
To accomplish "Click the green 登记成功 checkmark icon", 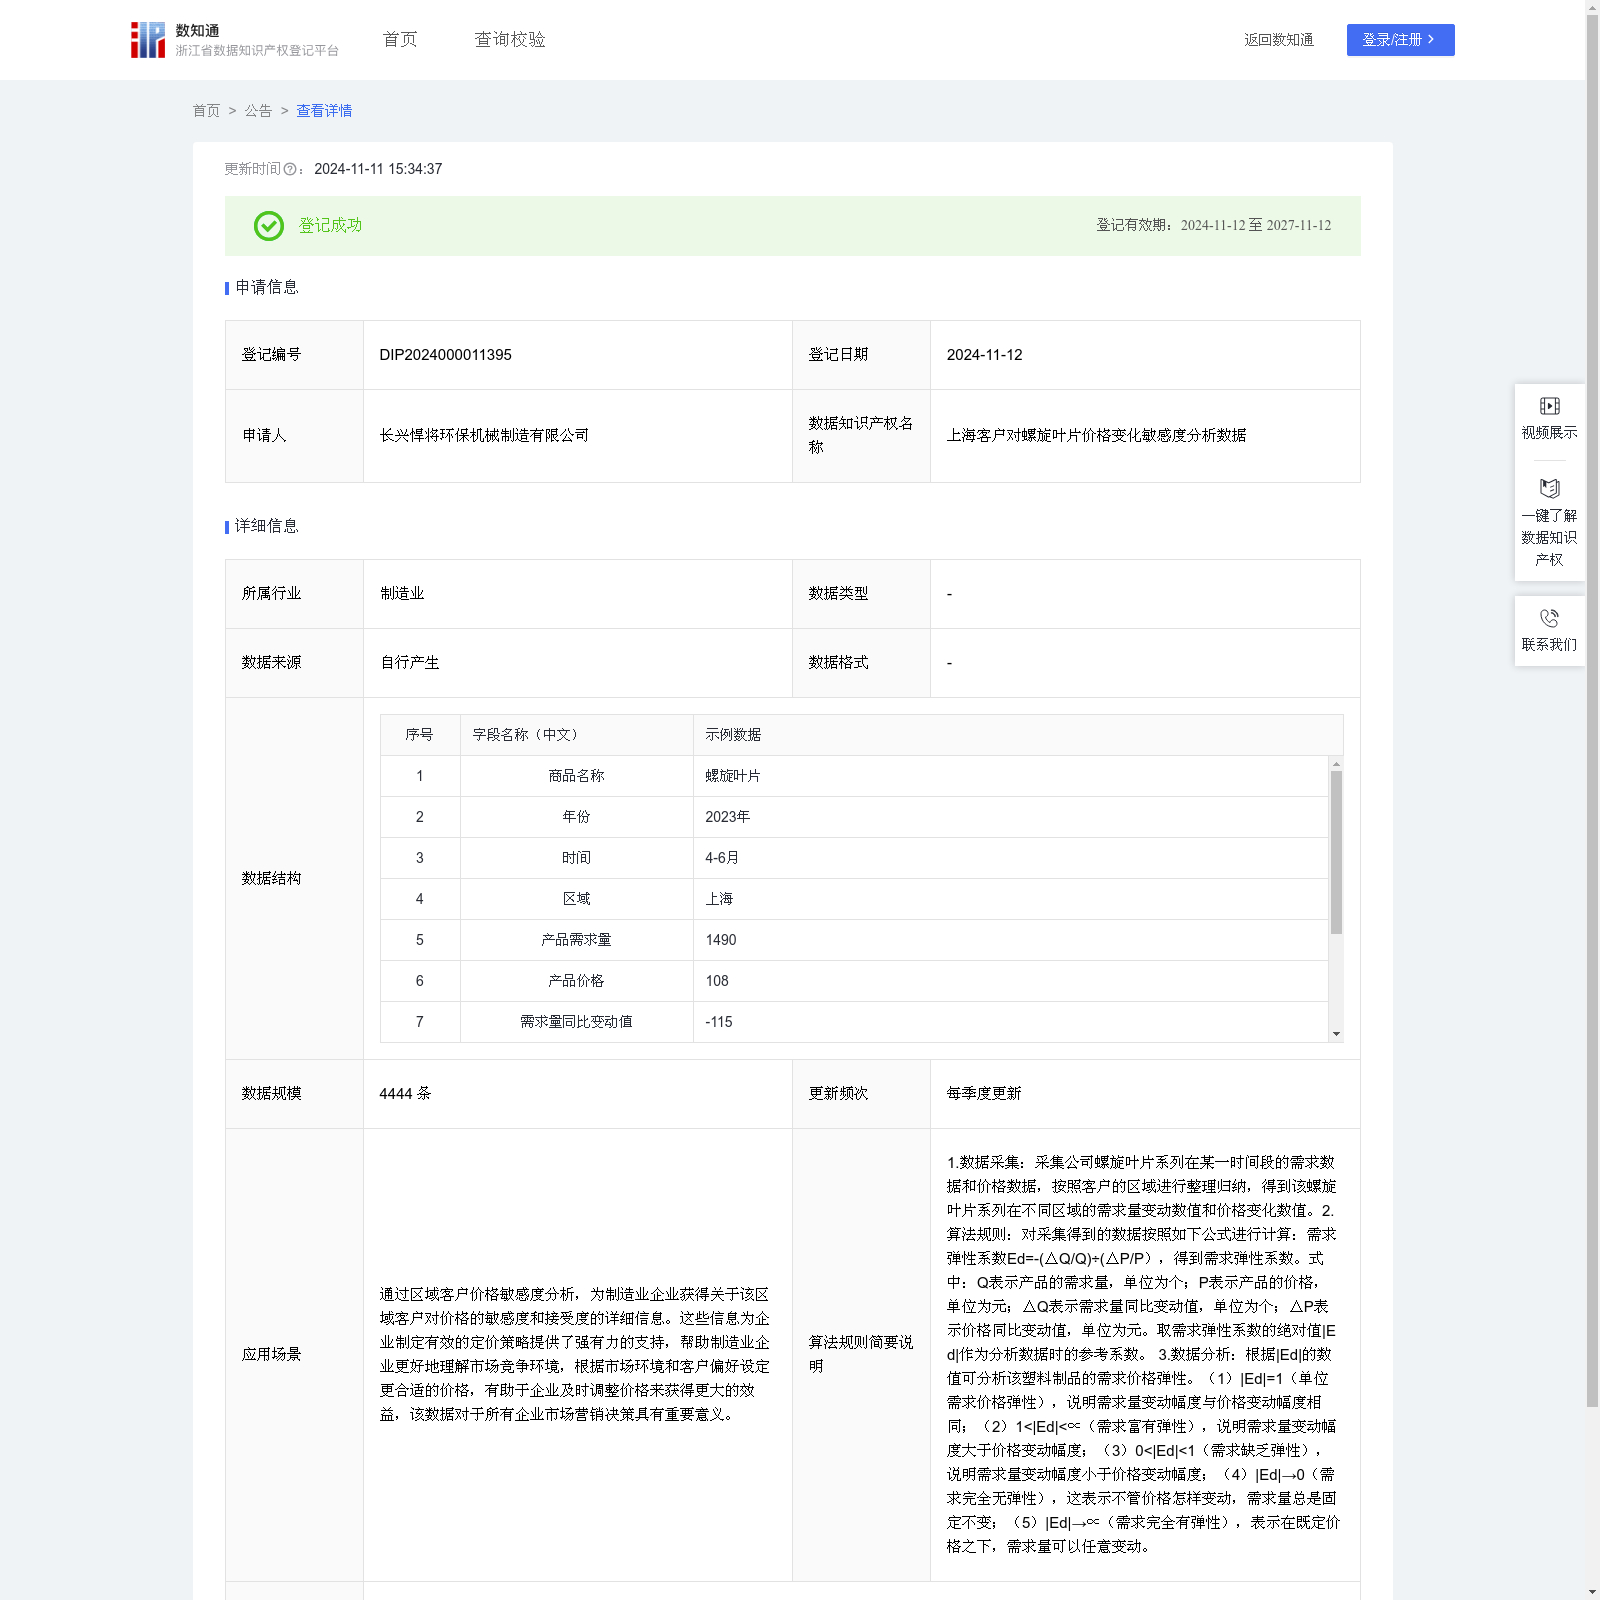I will (x=268, y=226).
